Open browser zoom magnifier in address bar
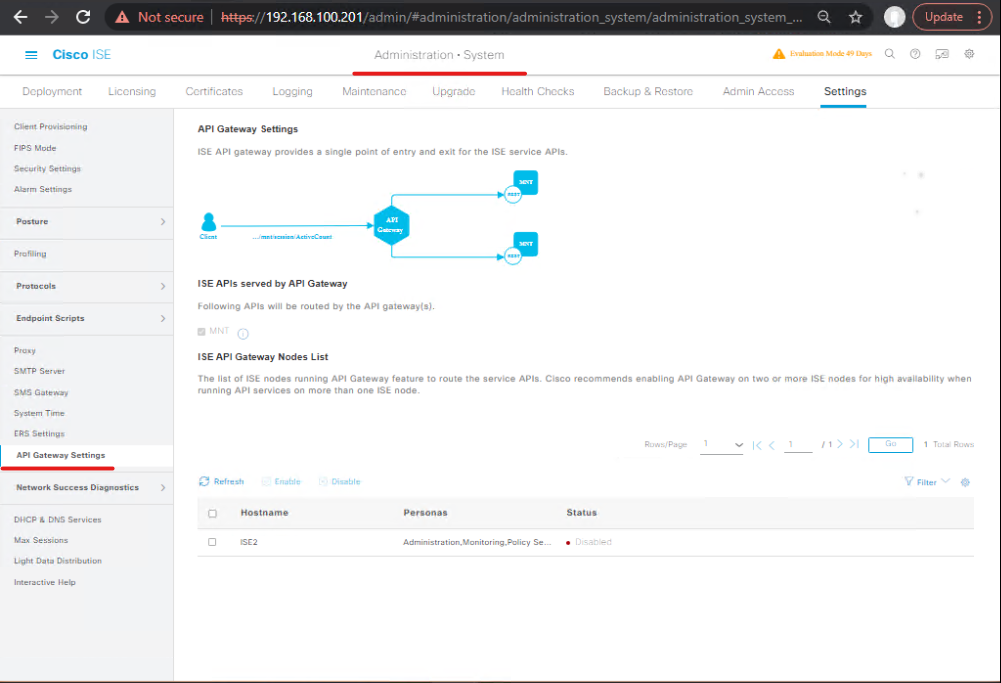This screenshot has width=1001, height=683. click(824, 17)
